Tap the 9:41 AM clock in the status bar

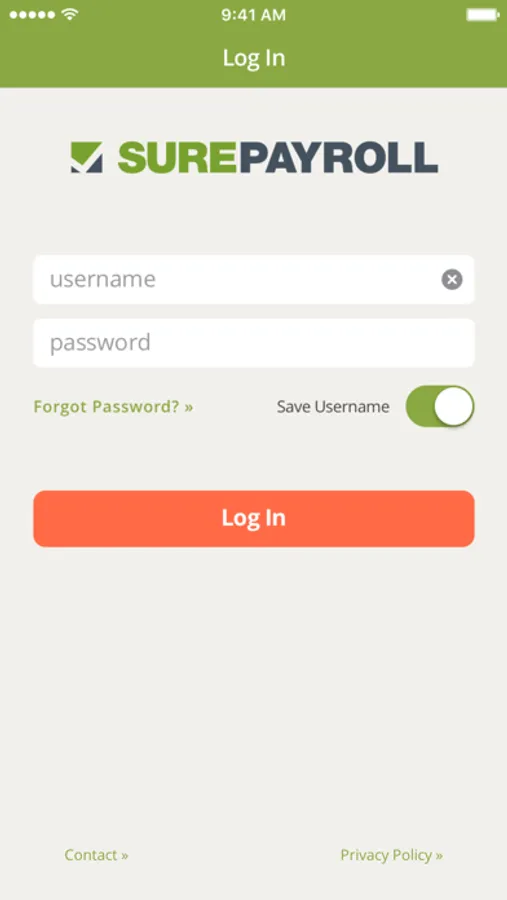[254, 15]
